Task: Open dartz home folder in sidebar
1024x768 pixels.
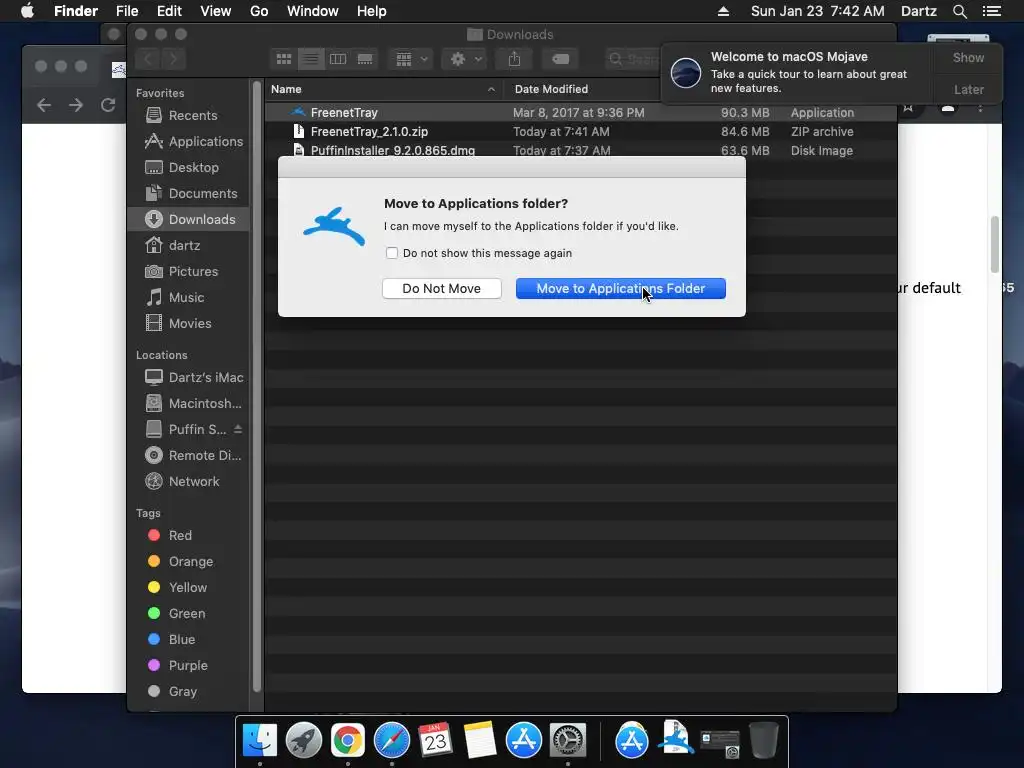Action: (189, 246)
